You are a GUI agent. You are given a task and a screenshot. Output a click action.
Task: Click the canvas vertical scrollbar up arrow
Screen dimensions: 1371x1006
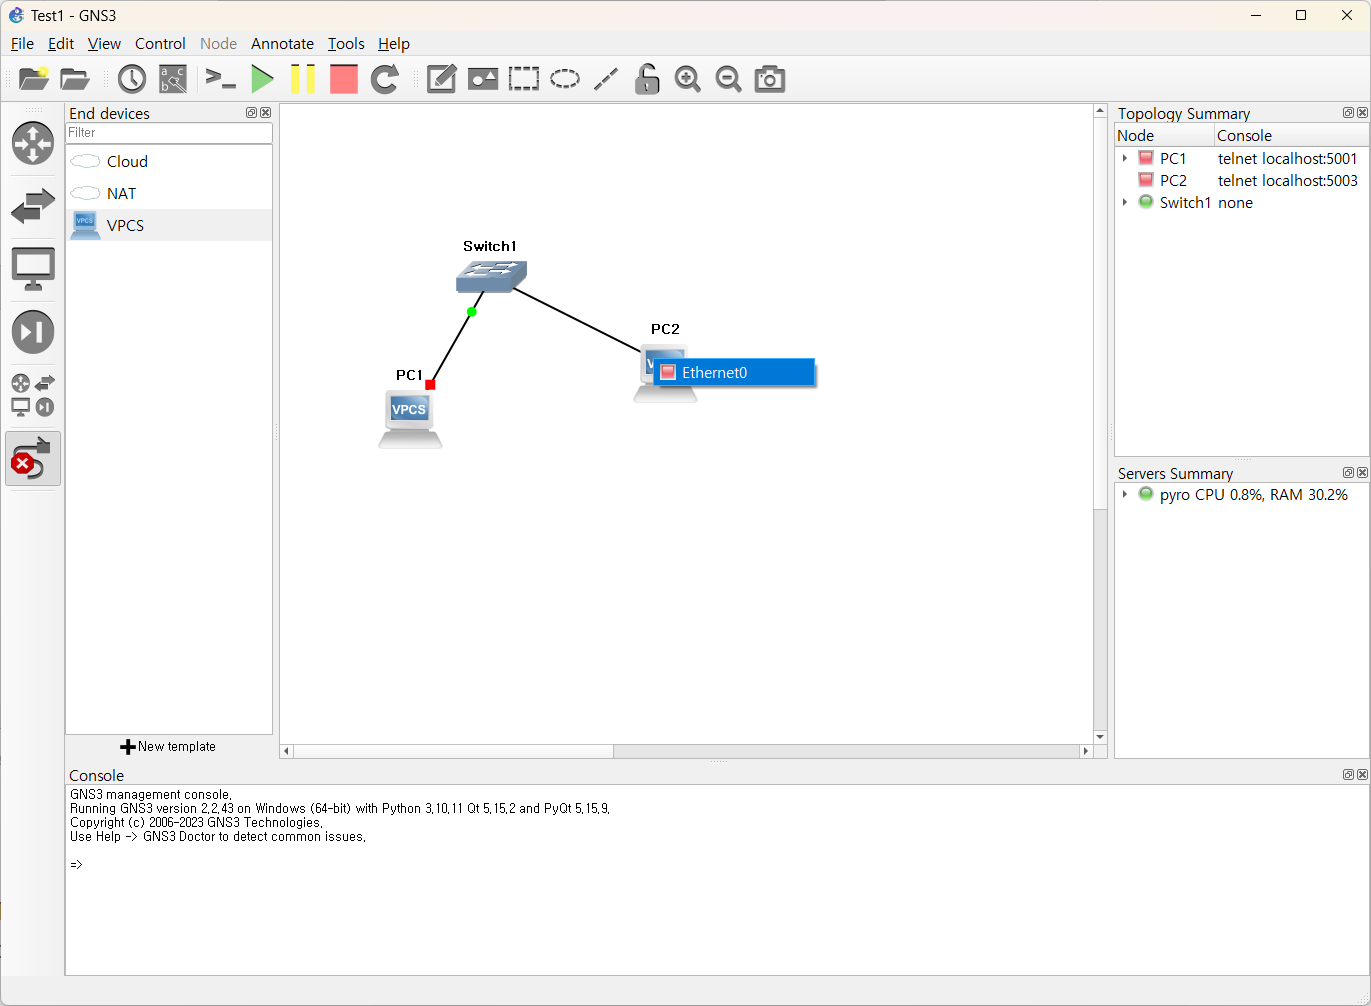tap(1100, 111)
